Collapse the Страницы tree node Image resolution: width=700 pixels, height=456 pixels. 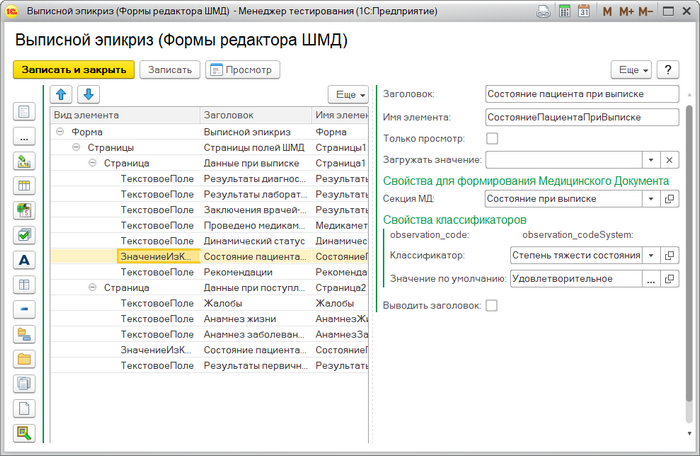point(76,147)
